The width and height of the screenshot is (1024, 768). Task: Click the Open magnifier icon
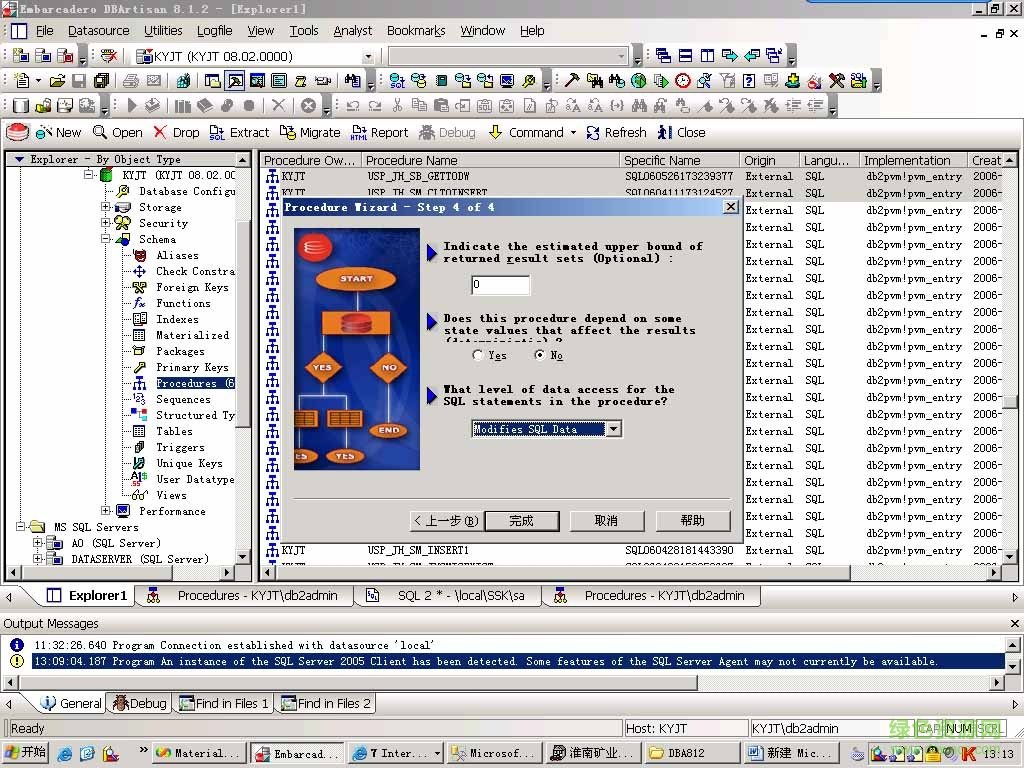[x=100, y=132]
